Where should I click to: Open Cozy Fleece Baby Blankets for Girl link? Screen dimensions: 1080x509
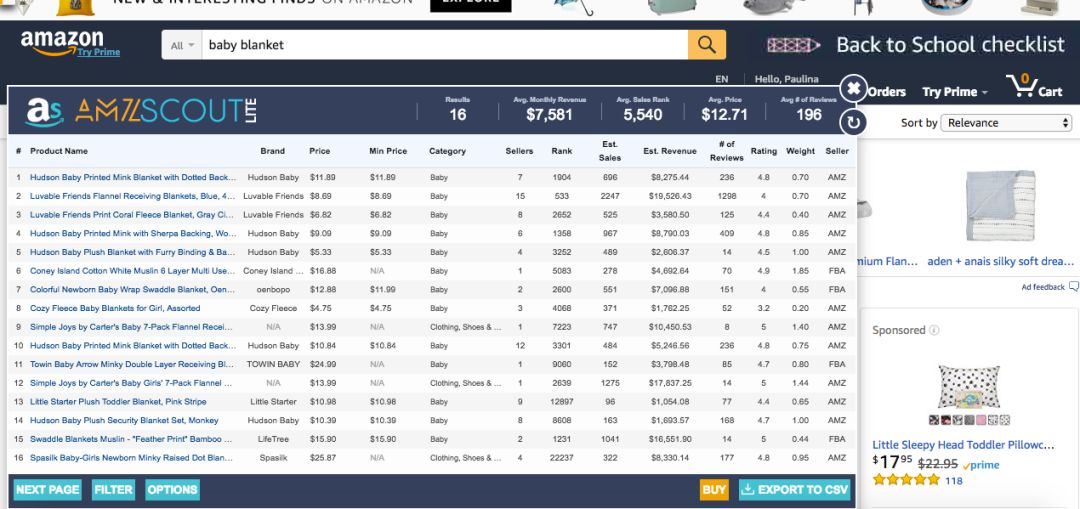tap(115, 308)
